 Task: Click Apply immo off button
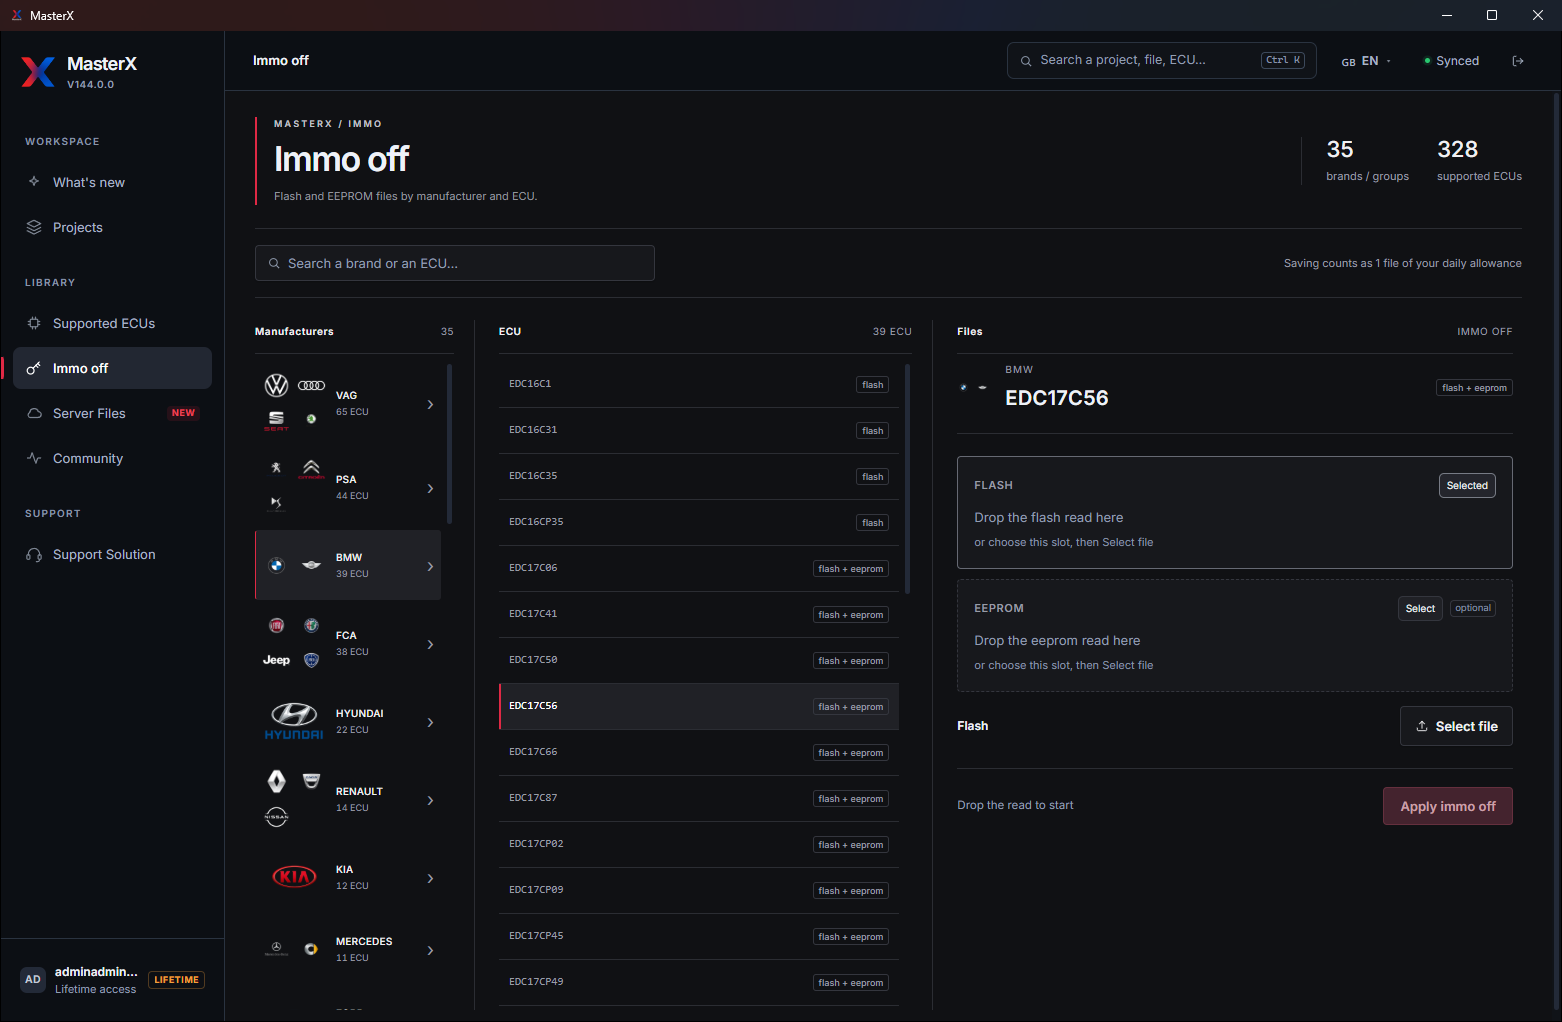click(1447, 806)
